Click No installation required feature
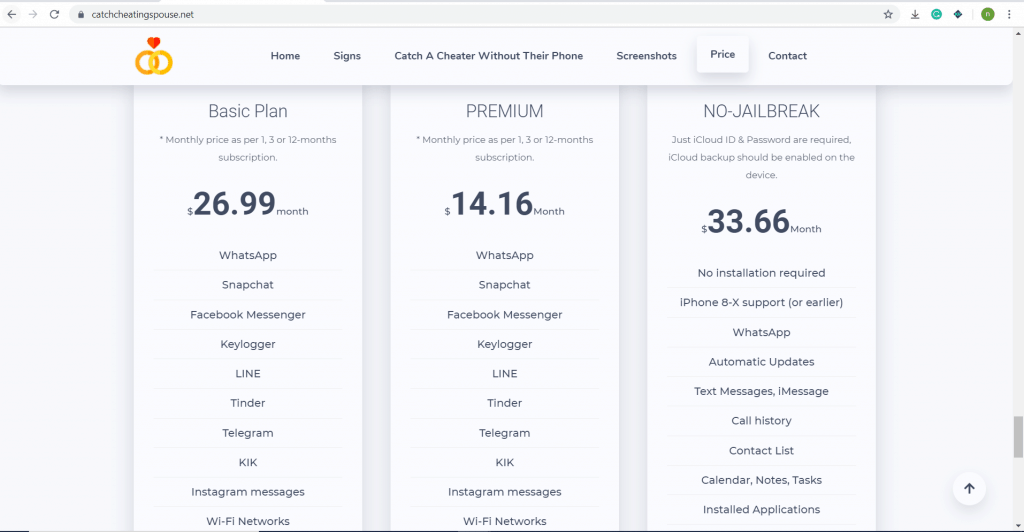 tap(761, 273)
